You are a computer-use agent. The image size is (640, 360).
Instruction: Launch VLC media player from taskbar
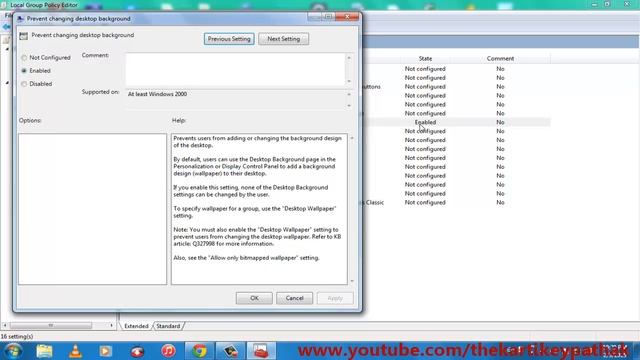(75, 351)
